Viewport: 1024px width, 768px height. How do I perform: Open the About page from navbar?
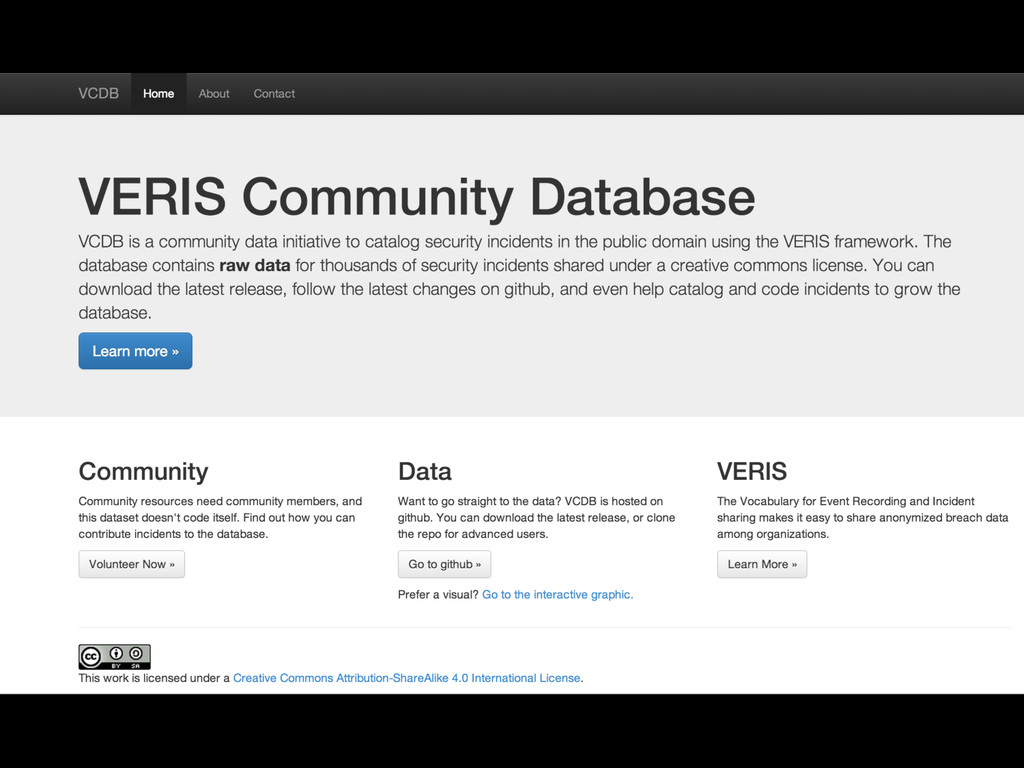[x=214, y=93]
